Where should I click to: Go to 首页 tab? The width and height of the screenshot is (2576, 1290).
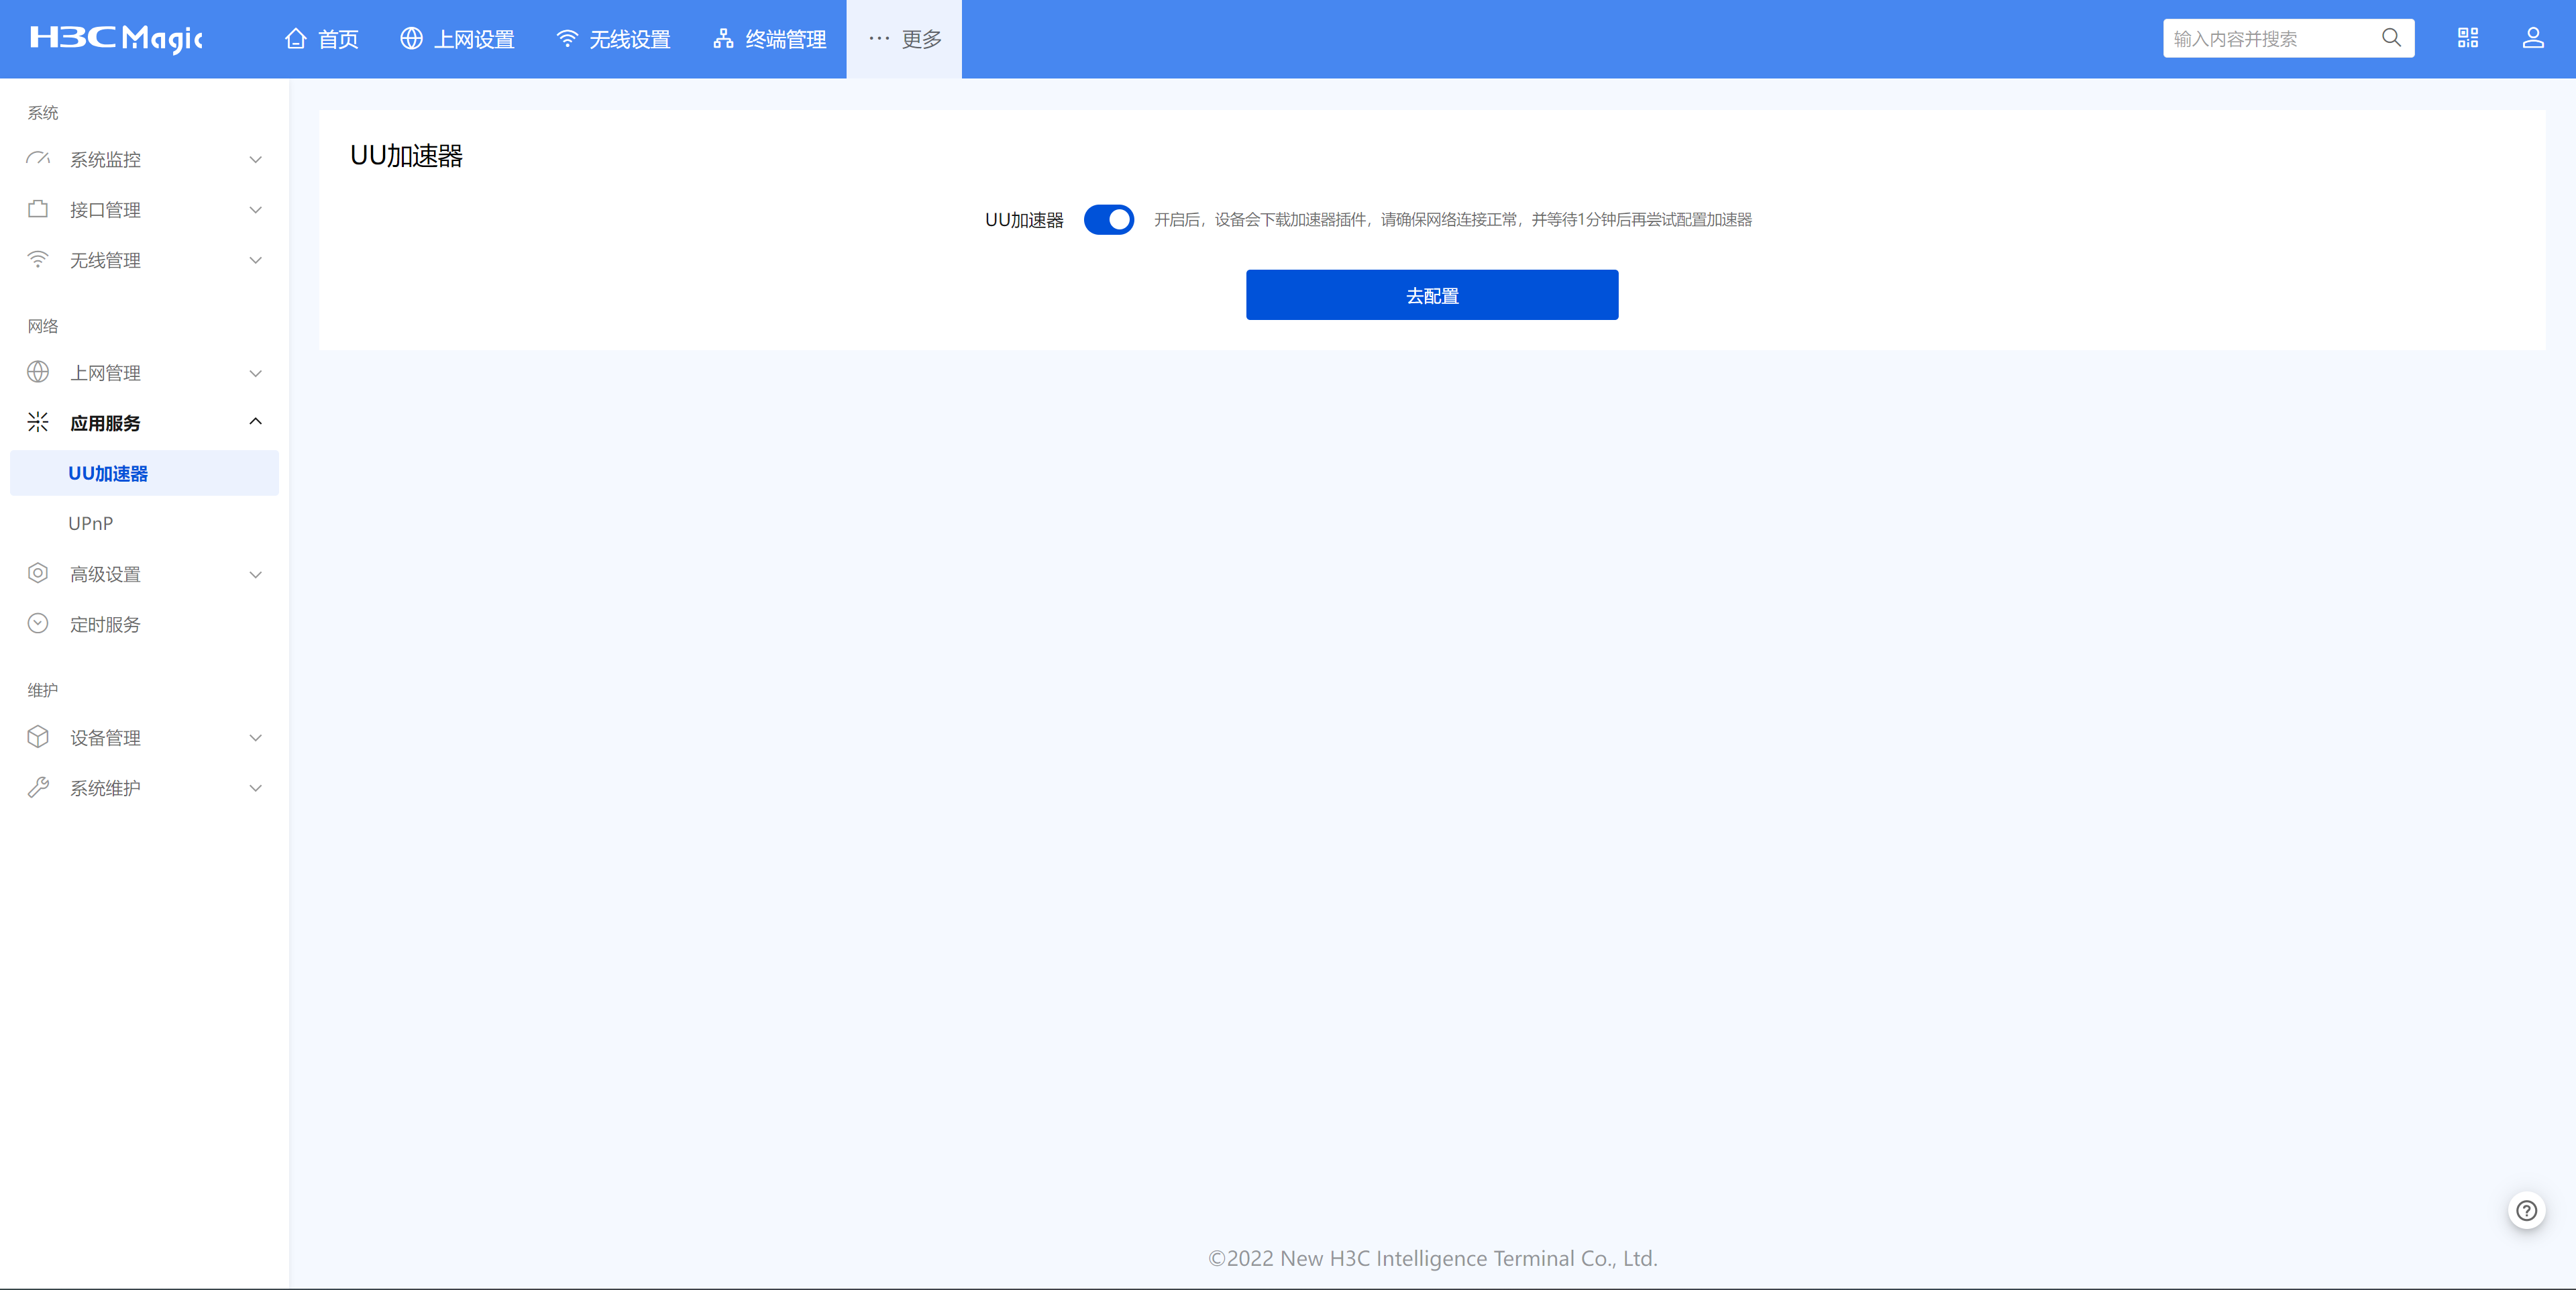(x=322, y=39)
